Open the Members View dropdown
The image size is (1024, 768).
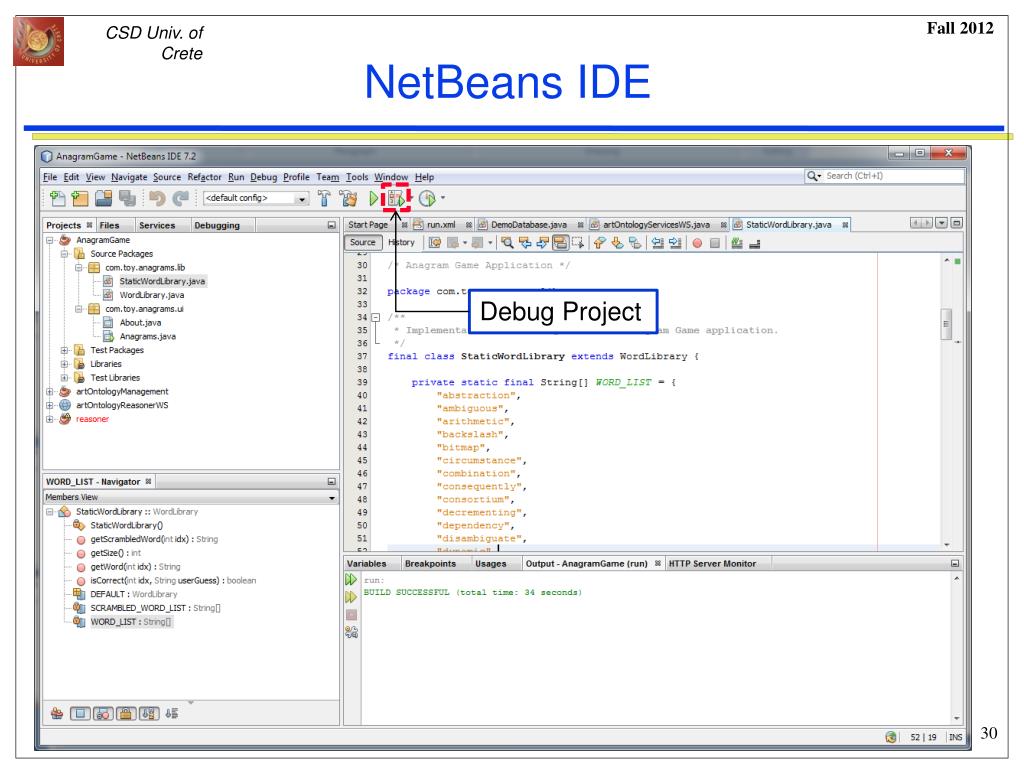click(x=332, y=497)
